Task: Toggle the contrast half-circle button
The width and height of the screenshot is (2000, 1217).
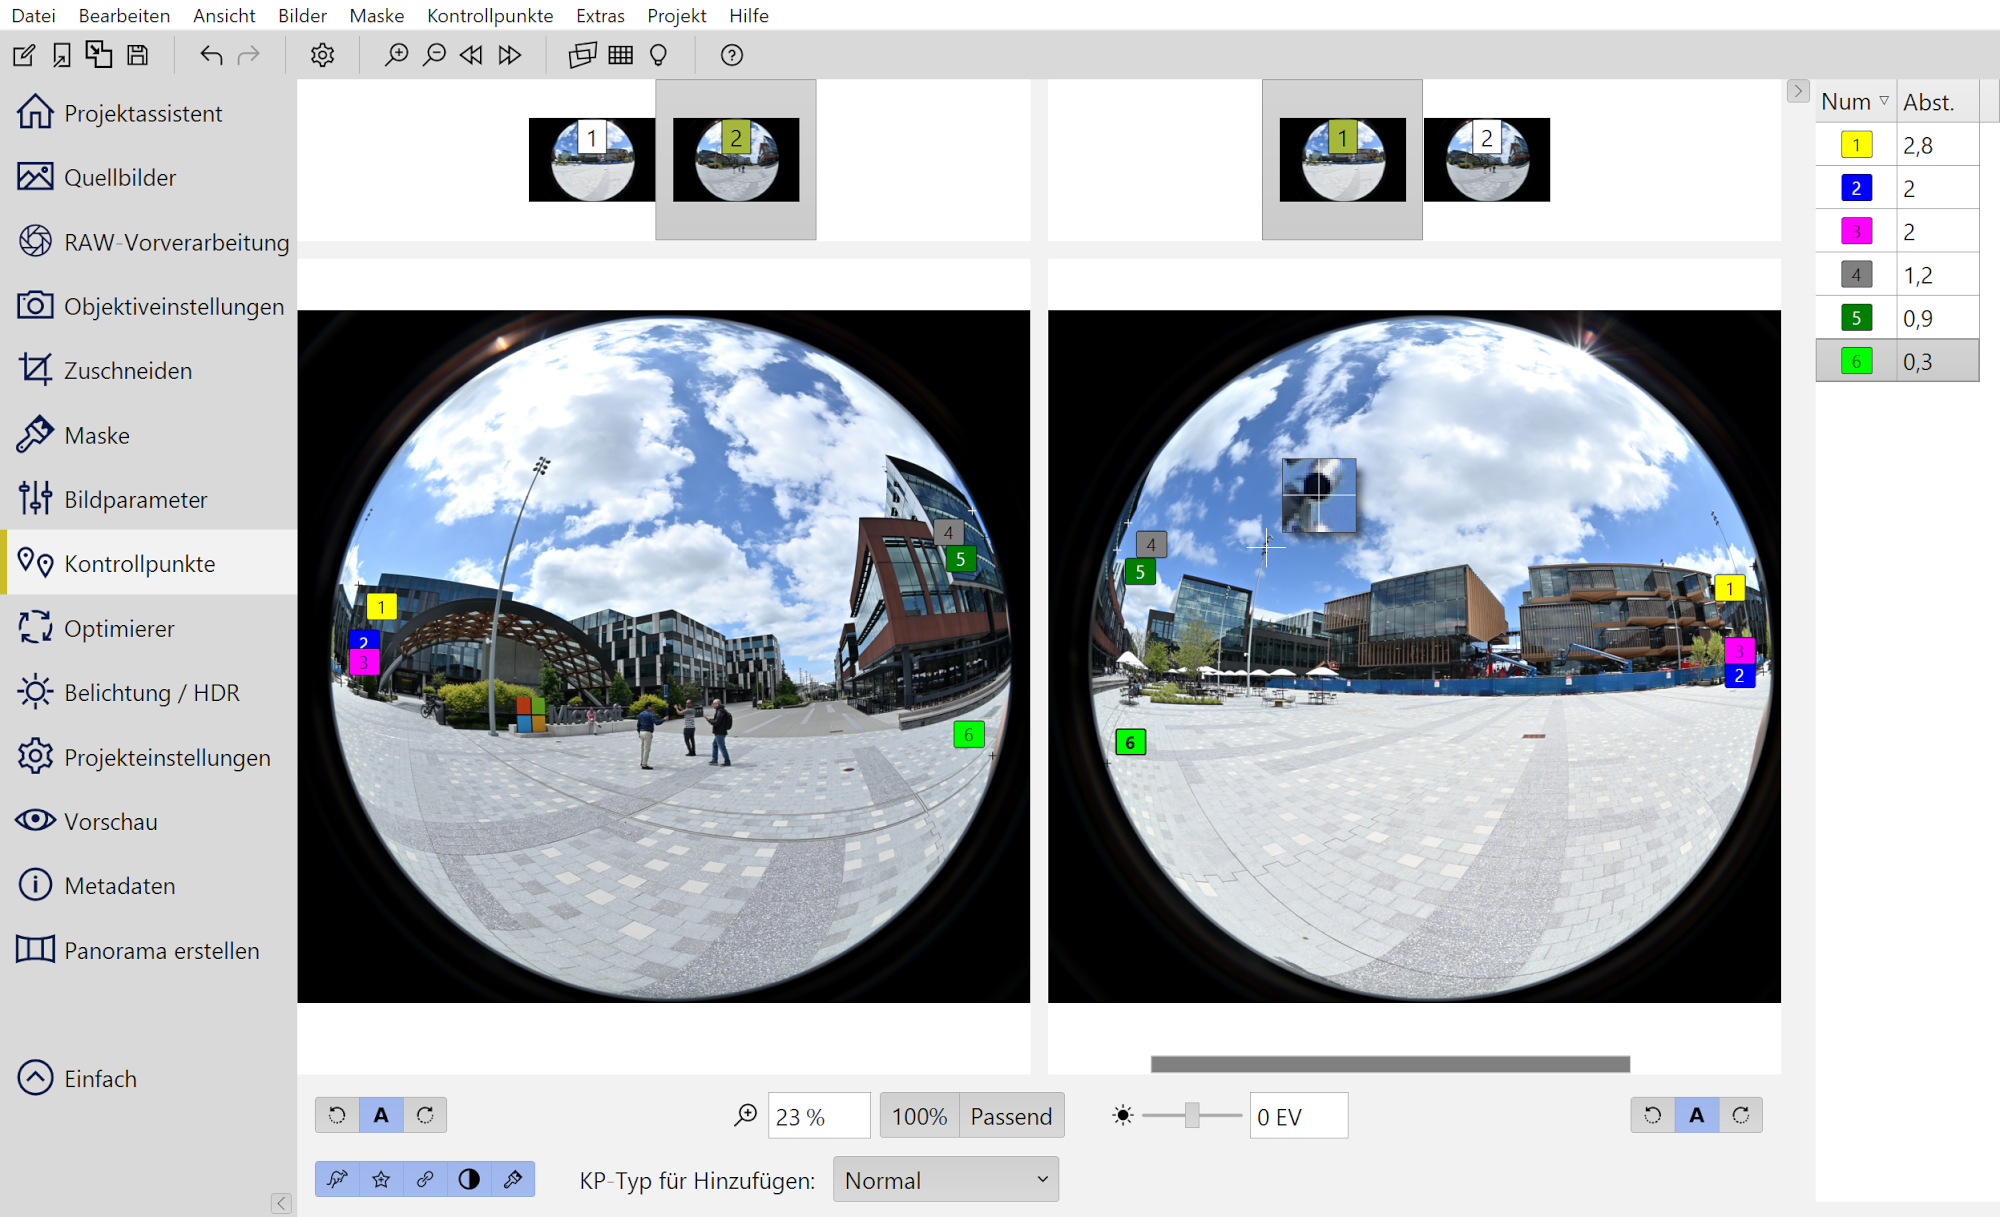Action: 469,1179
